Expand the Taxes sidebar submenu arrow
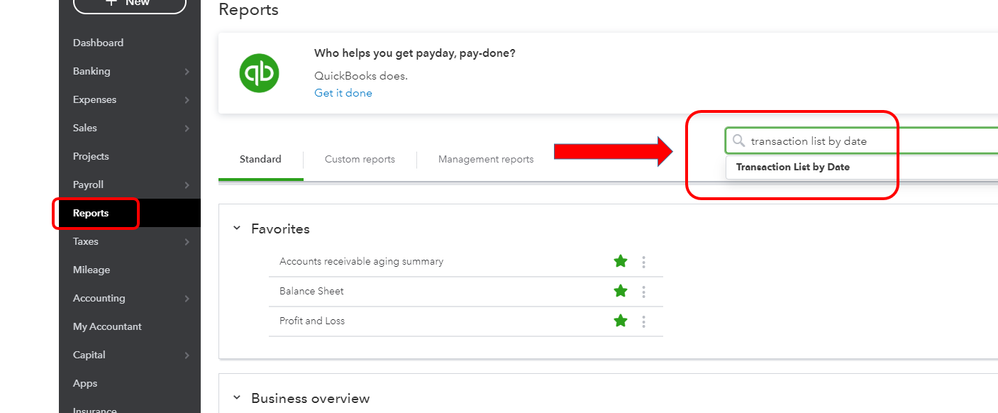This screenshot has height=413, width=998. (x=186, y=242)
